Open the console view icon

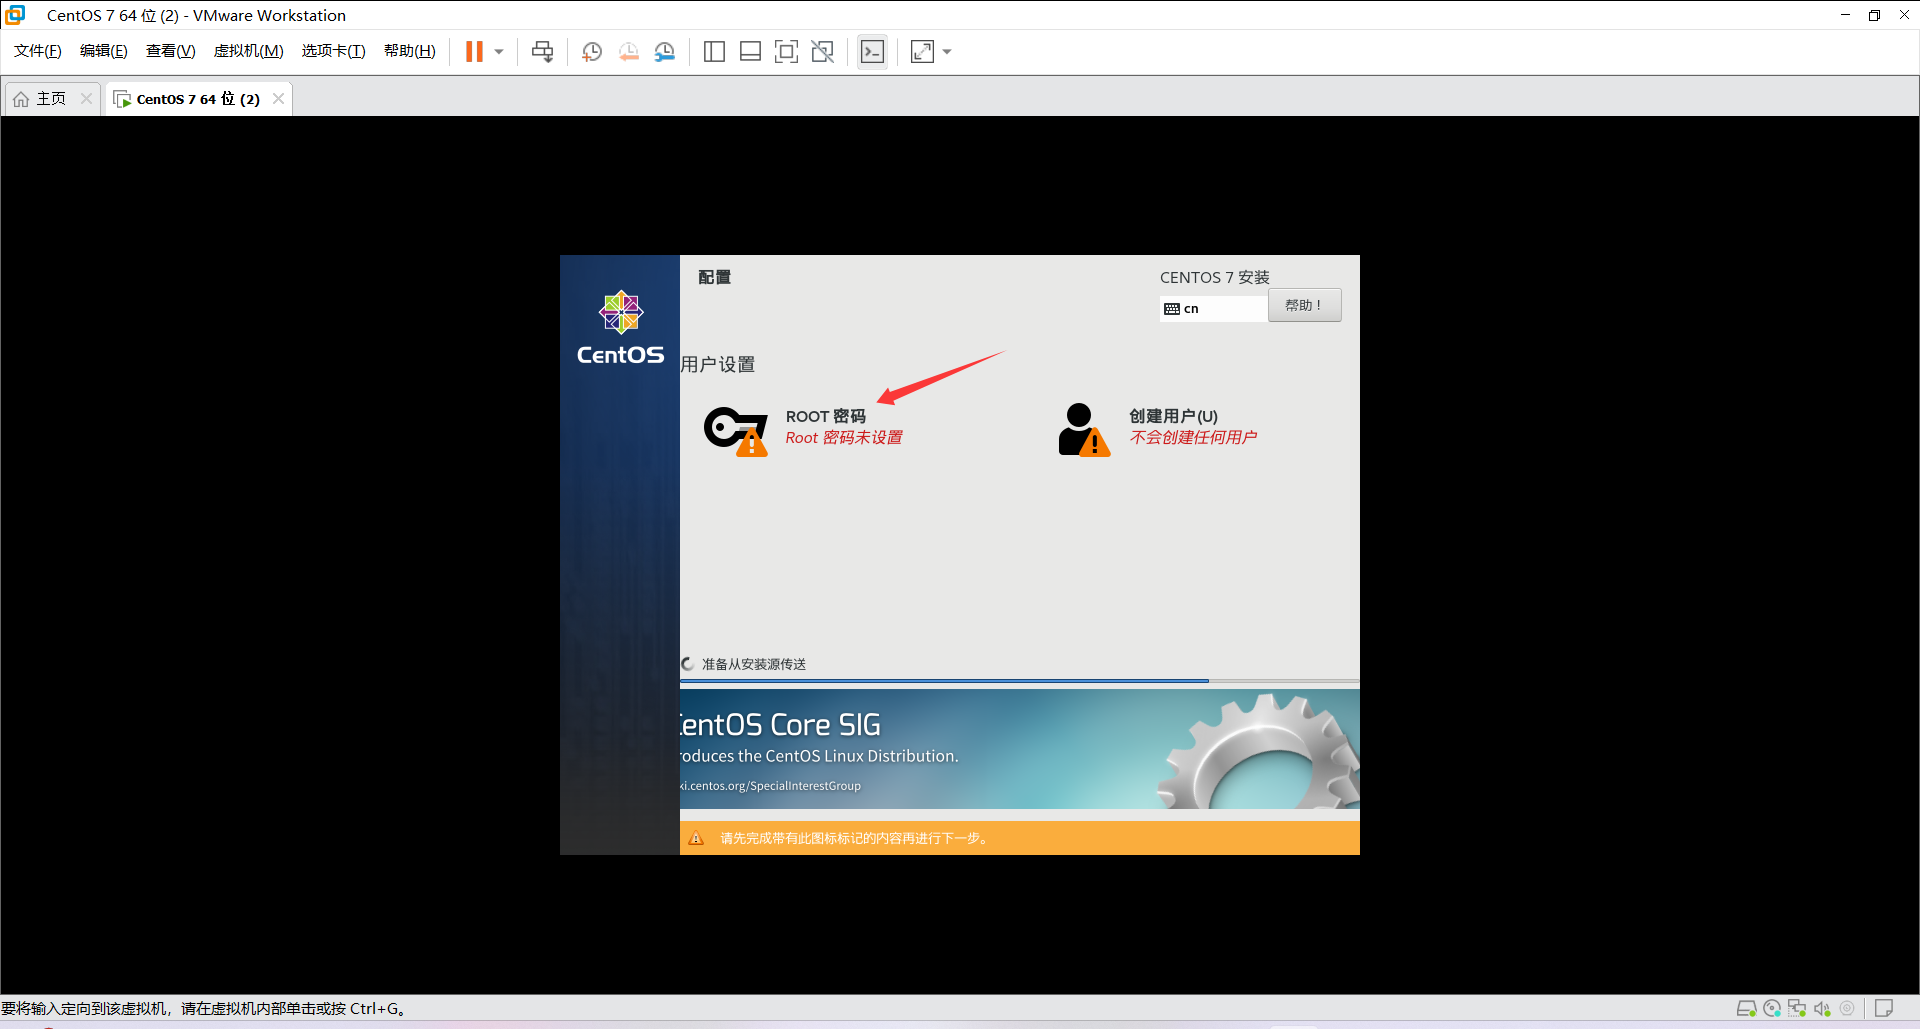point(872,52)
